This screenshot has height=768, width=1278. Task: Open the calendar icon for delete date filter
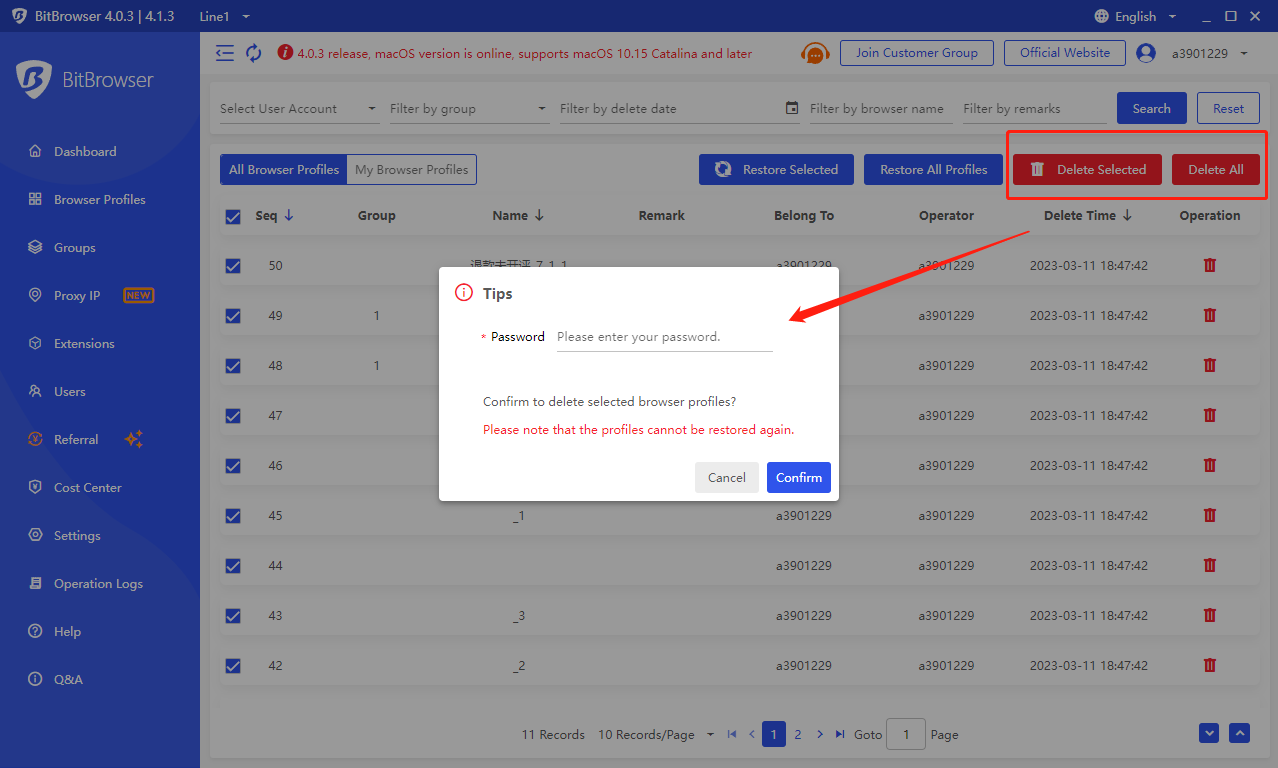[792, 108]
